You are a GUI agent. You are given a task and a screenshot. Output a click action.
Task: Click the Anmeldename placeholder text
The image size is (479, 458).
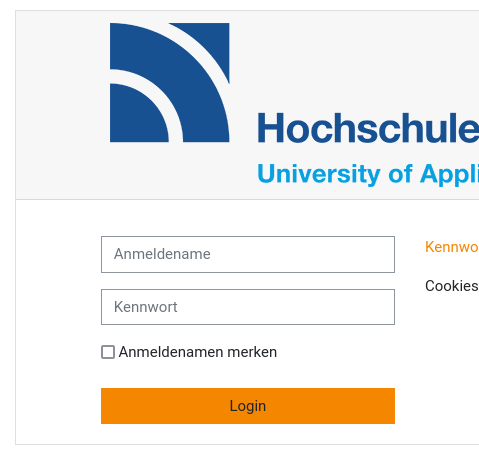pyautogui.click(x=162, y=254)
